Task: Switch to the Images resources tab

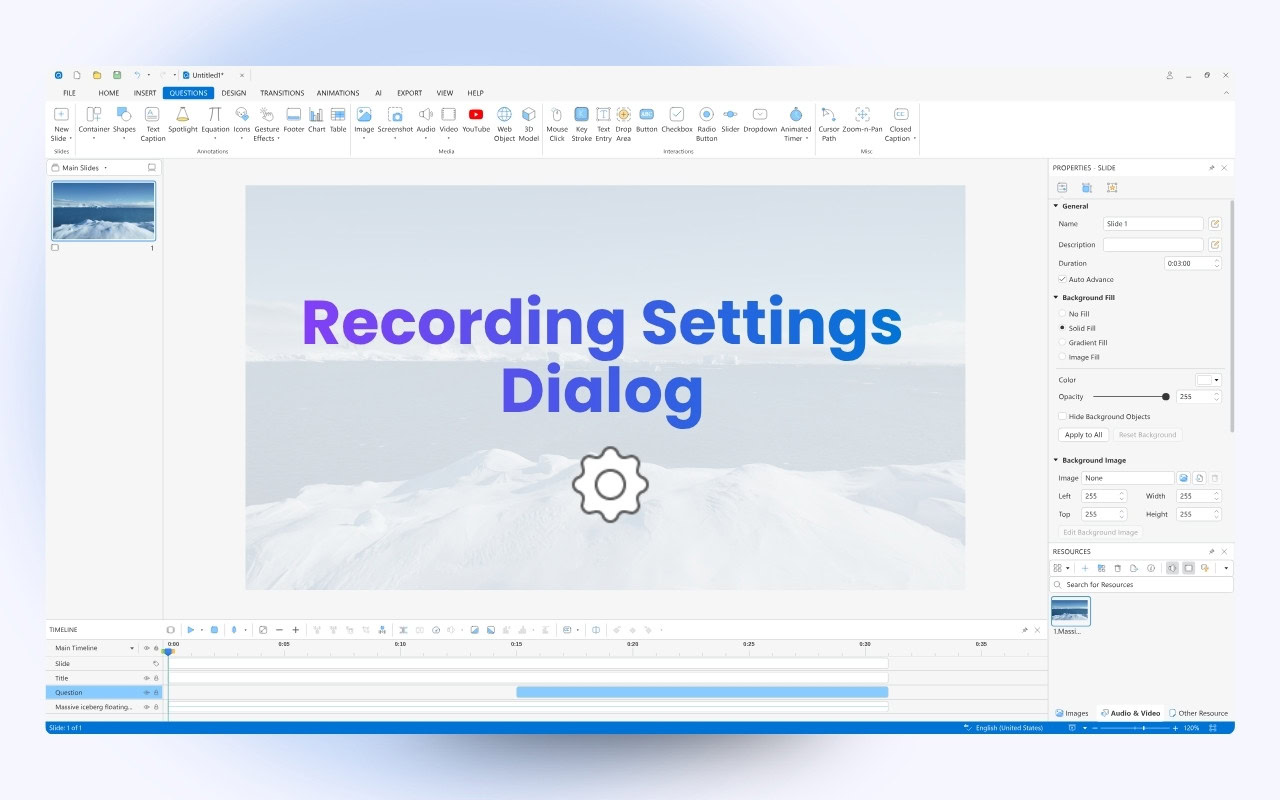Action: [x=1072, y=713]
